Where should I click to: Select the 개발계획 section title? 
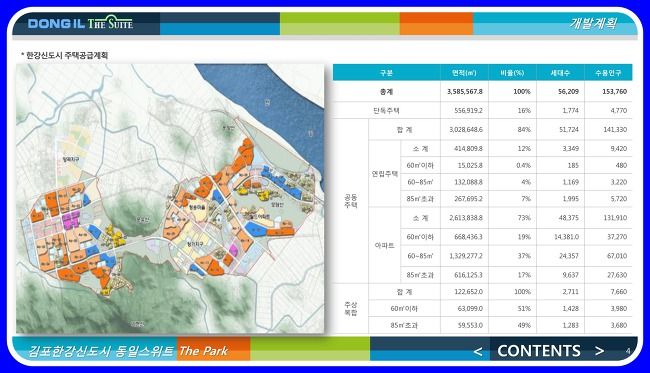[x=593, y=23]
